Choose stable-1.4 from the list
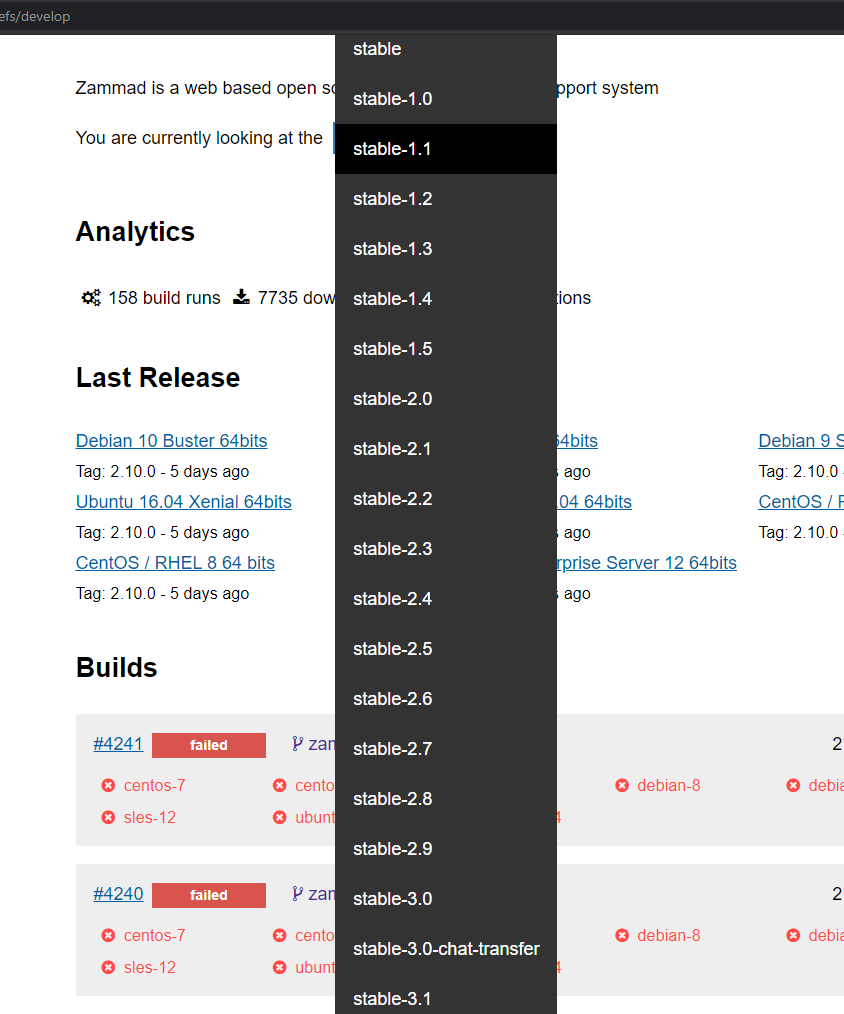The width and height of the screenshot is (844, 1014). point(446,299)
